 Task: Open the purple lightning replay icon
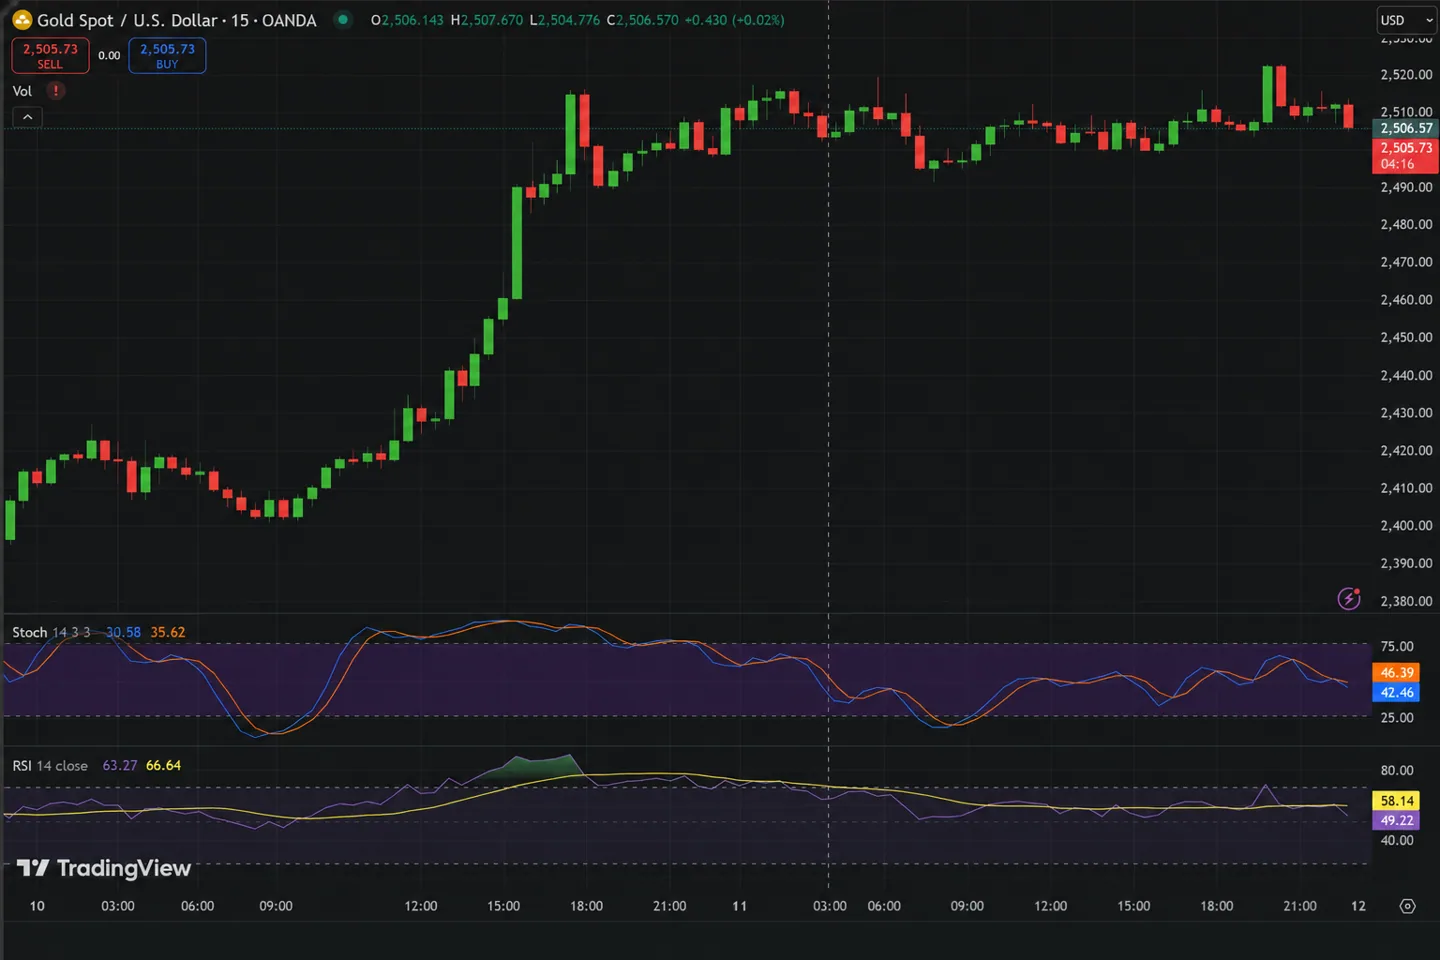(1349, 598)
